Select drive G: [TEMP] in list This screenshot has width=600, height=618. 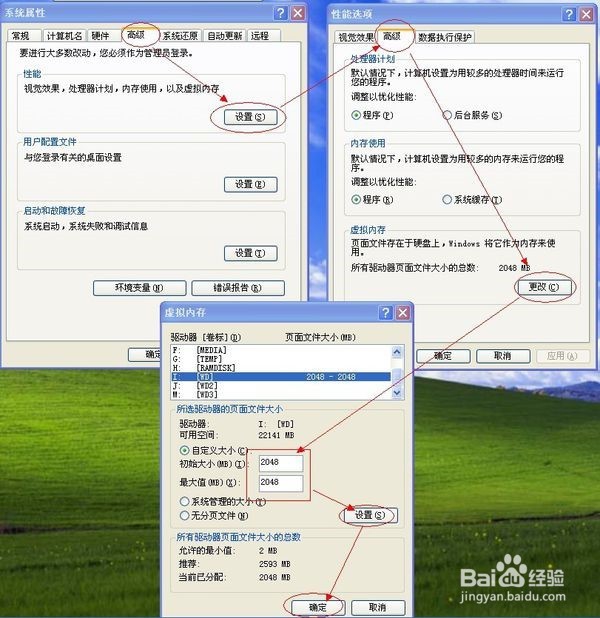click(x=281, y=359)
